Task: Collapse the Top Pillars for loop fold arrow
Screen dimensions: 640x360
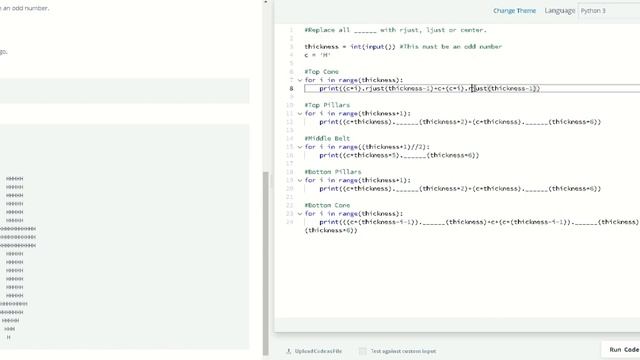Action: [300, 114]
